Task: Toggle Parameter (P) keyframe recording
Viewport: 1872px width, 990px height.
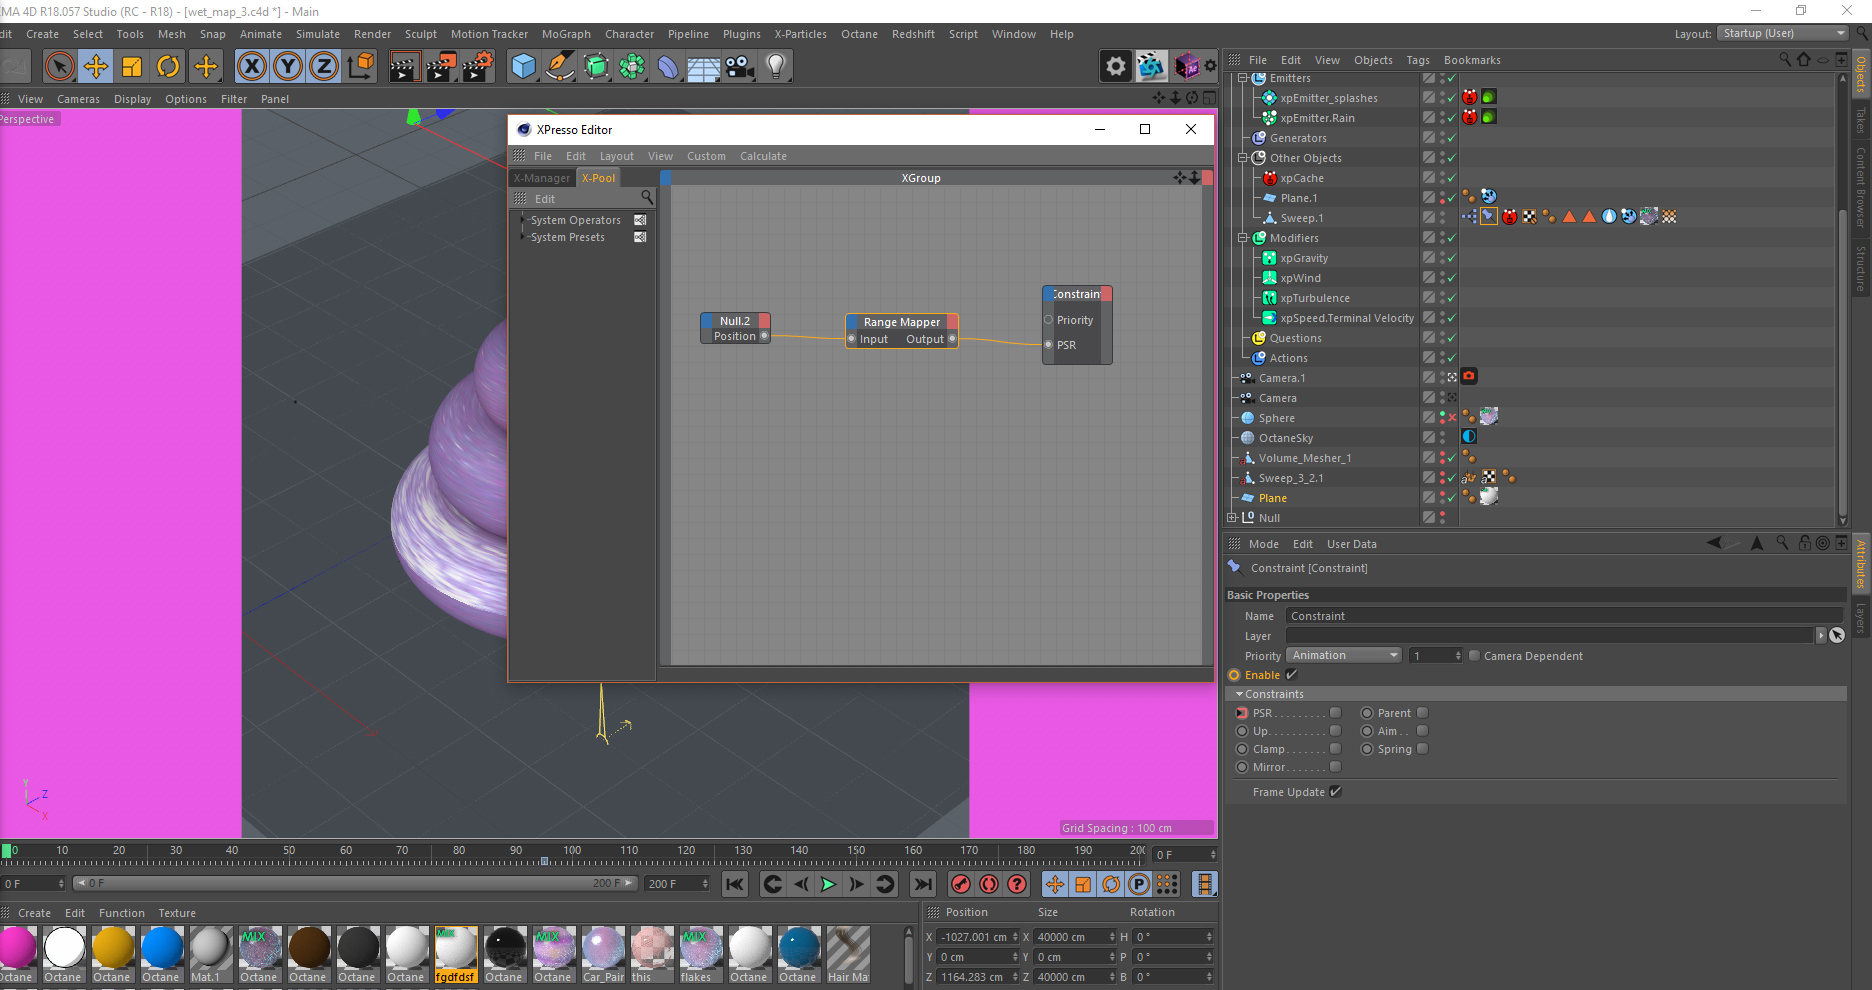Action: tap(1139, 884)
